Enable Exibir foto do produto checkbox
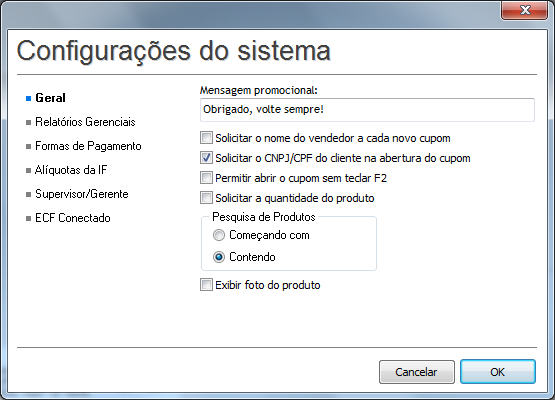This screenshot has width=555, height=400. [x=206, y=285]
